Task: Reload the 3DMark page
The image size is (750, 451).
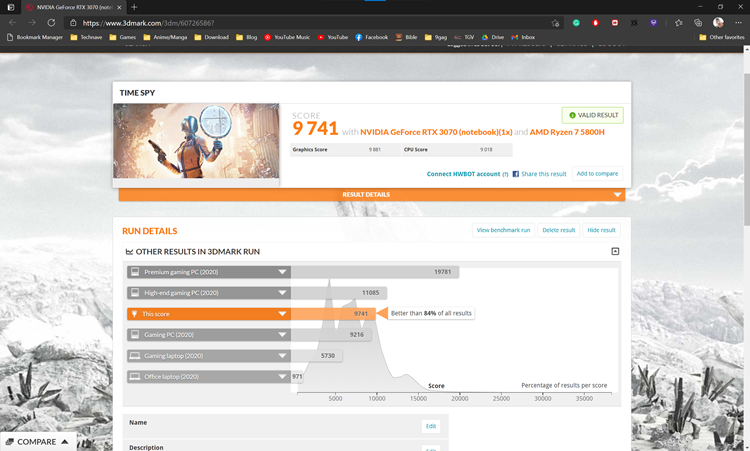Action: 51,22
